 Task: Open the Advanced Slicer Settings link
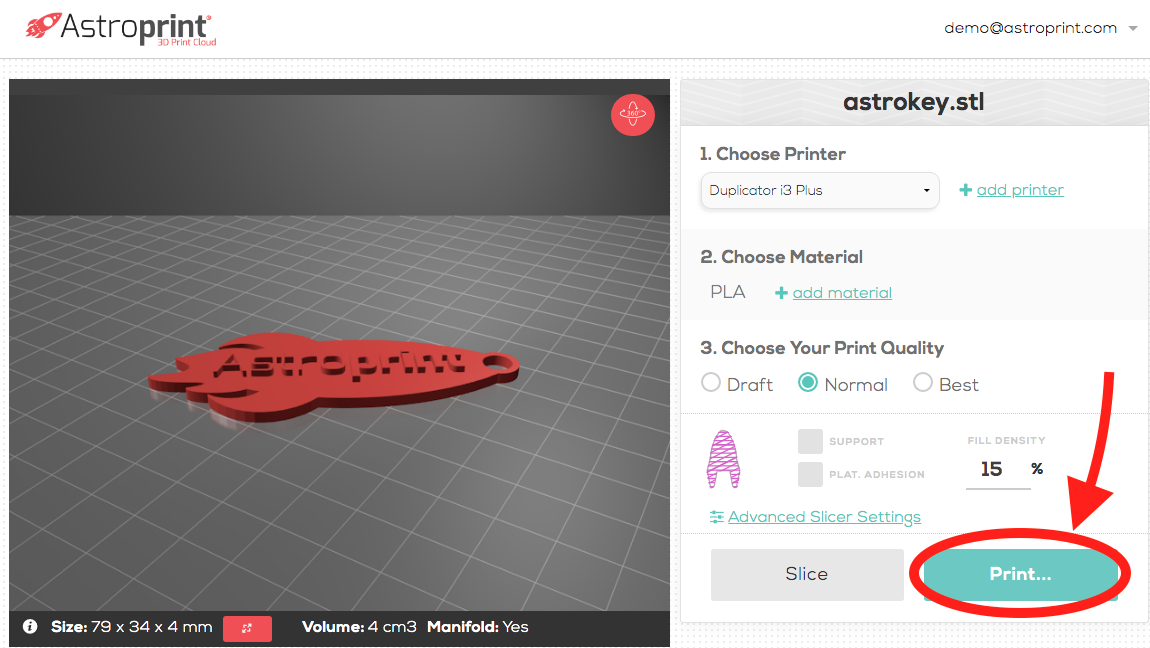[x=824, y=517]
